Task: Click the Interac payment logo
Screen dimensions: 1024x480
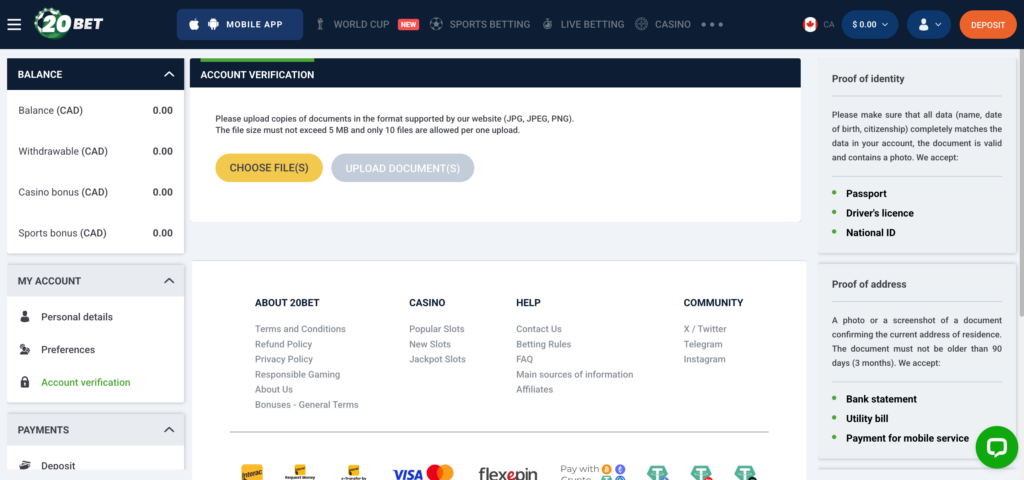Action: click(252, 472)
